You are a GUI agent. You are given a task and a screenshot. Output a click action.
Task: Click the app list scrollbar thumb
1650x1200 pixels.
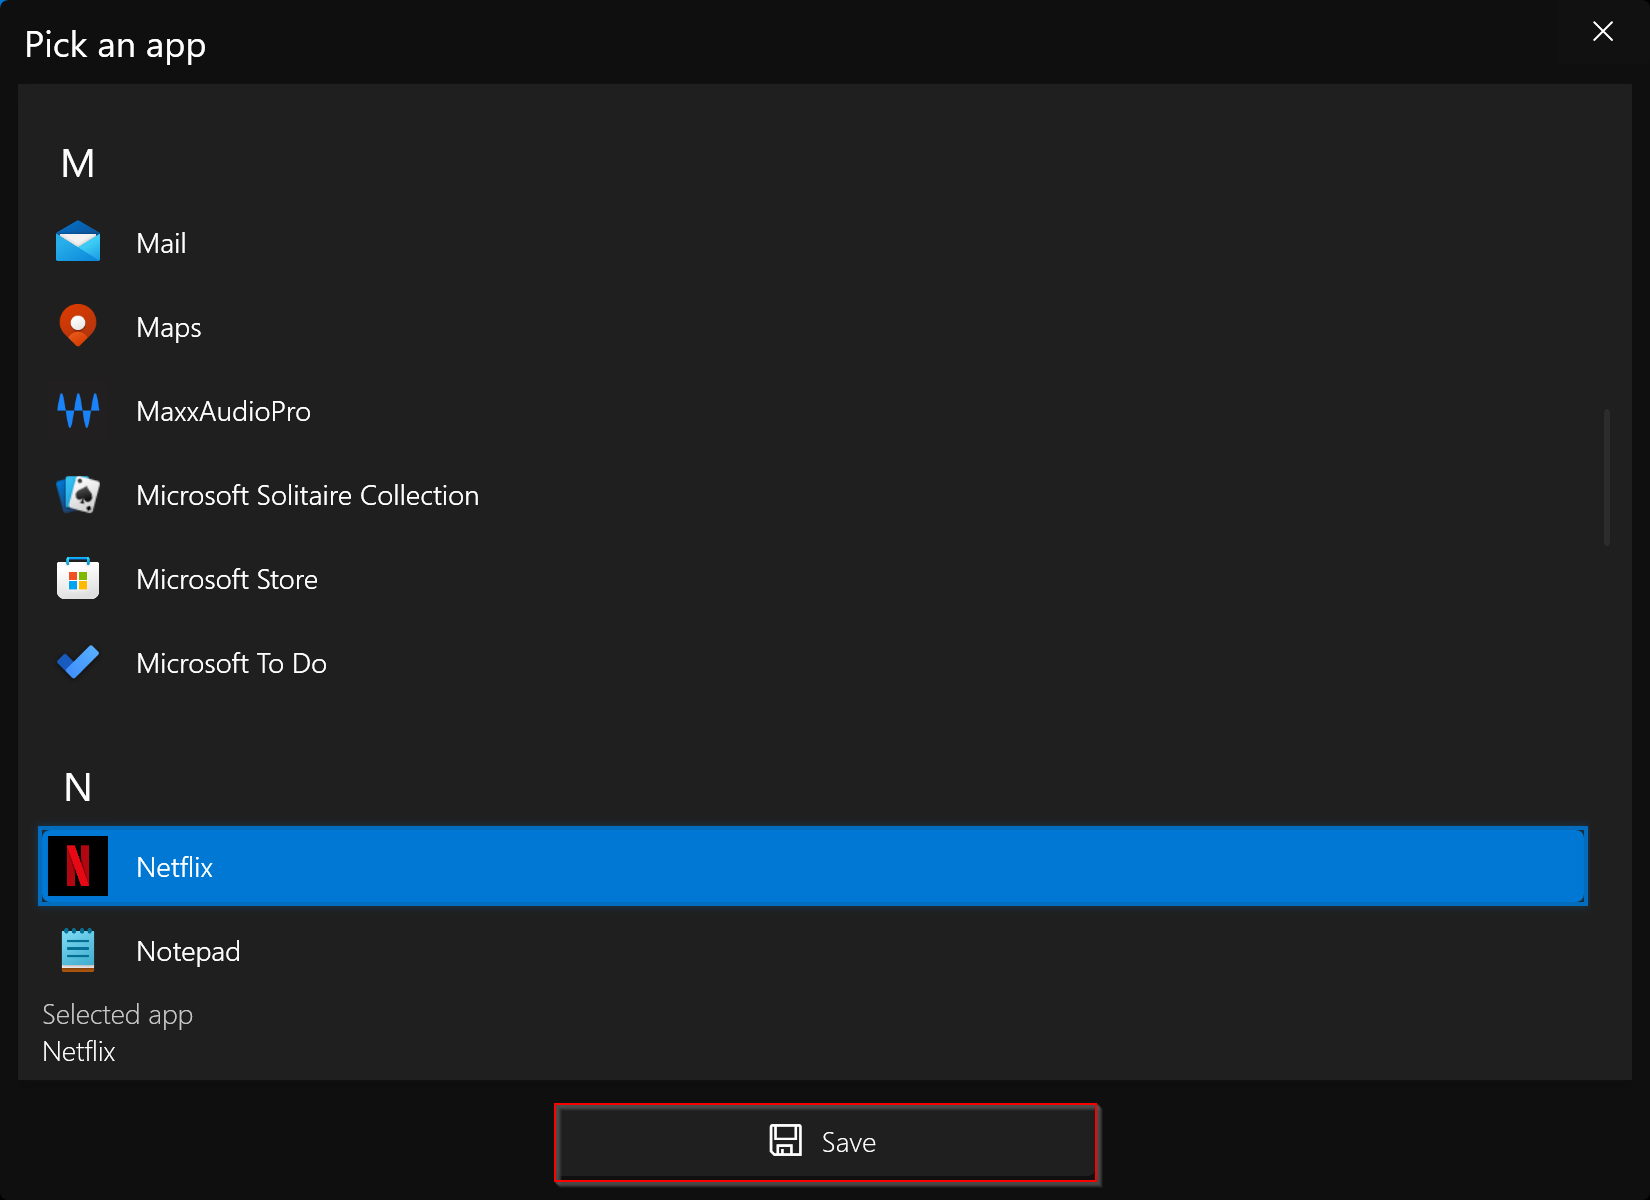tap(1607, 476)
